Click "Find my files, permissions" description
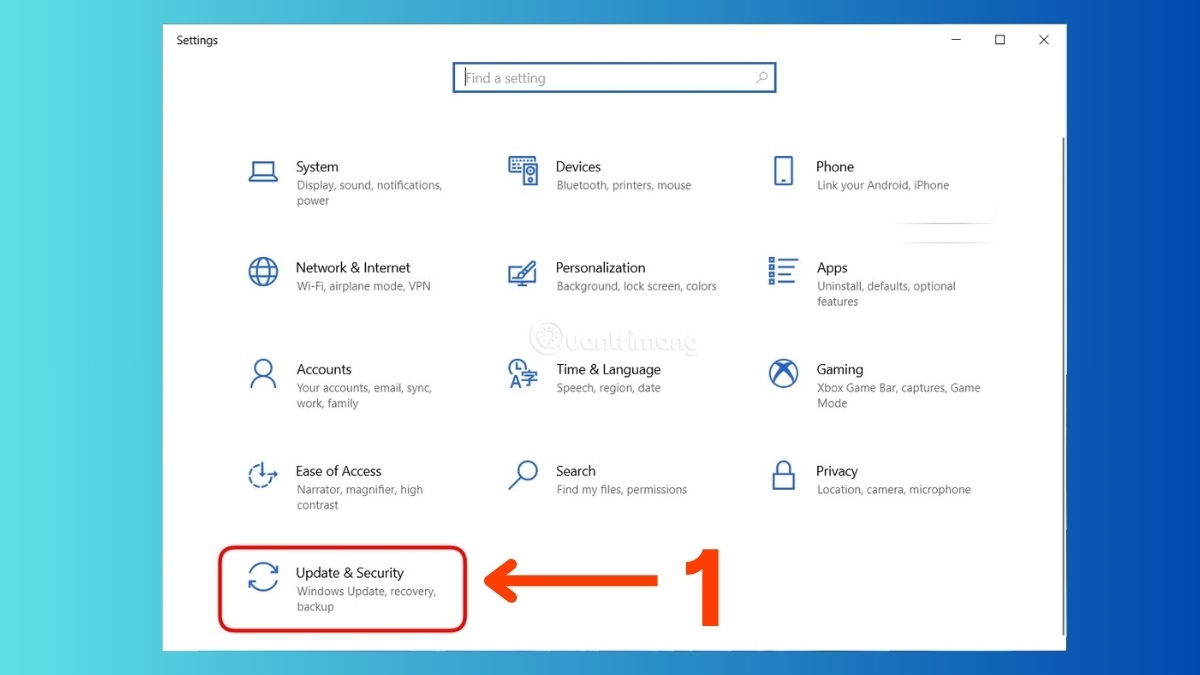 pos(622,490)
